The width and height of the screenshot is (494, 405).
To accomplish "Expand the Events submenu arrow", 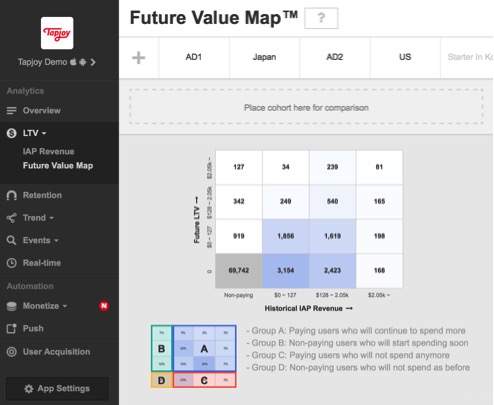I will (56, 240).
